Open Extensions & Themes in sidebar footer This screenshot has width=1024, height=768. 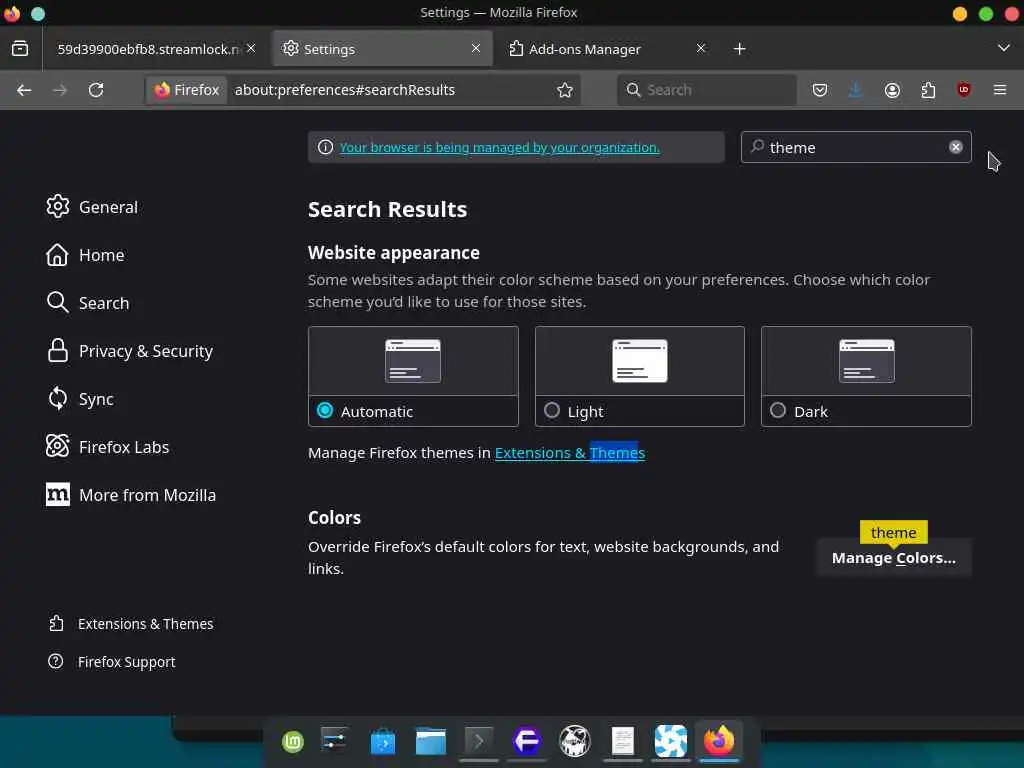tap(131, 624)
